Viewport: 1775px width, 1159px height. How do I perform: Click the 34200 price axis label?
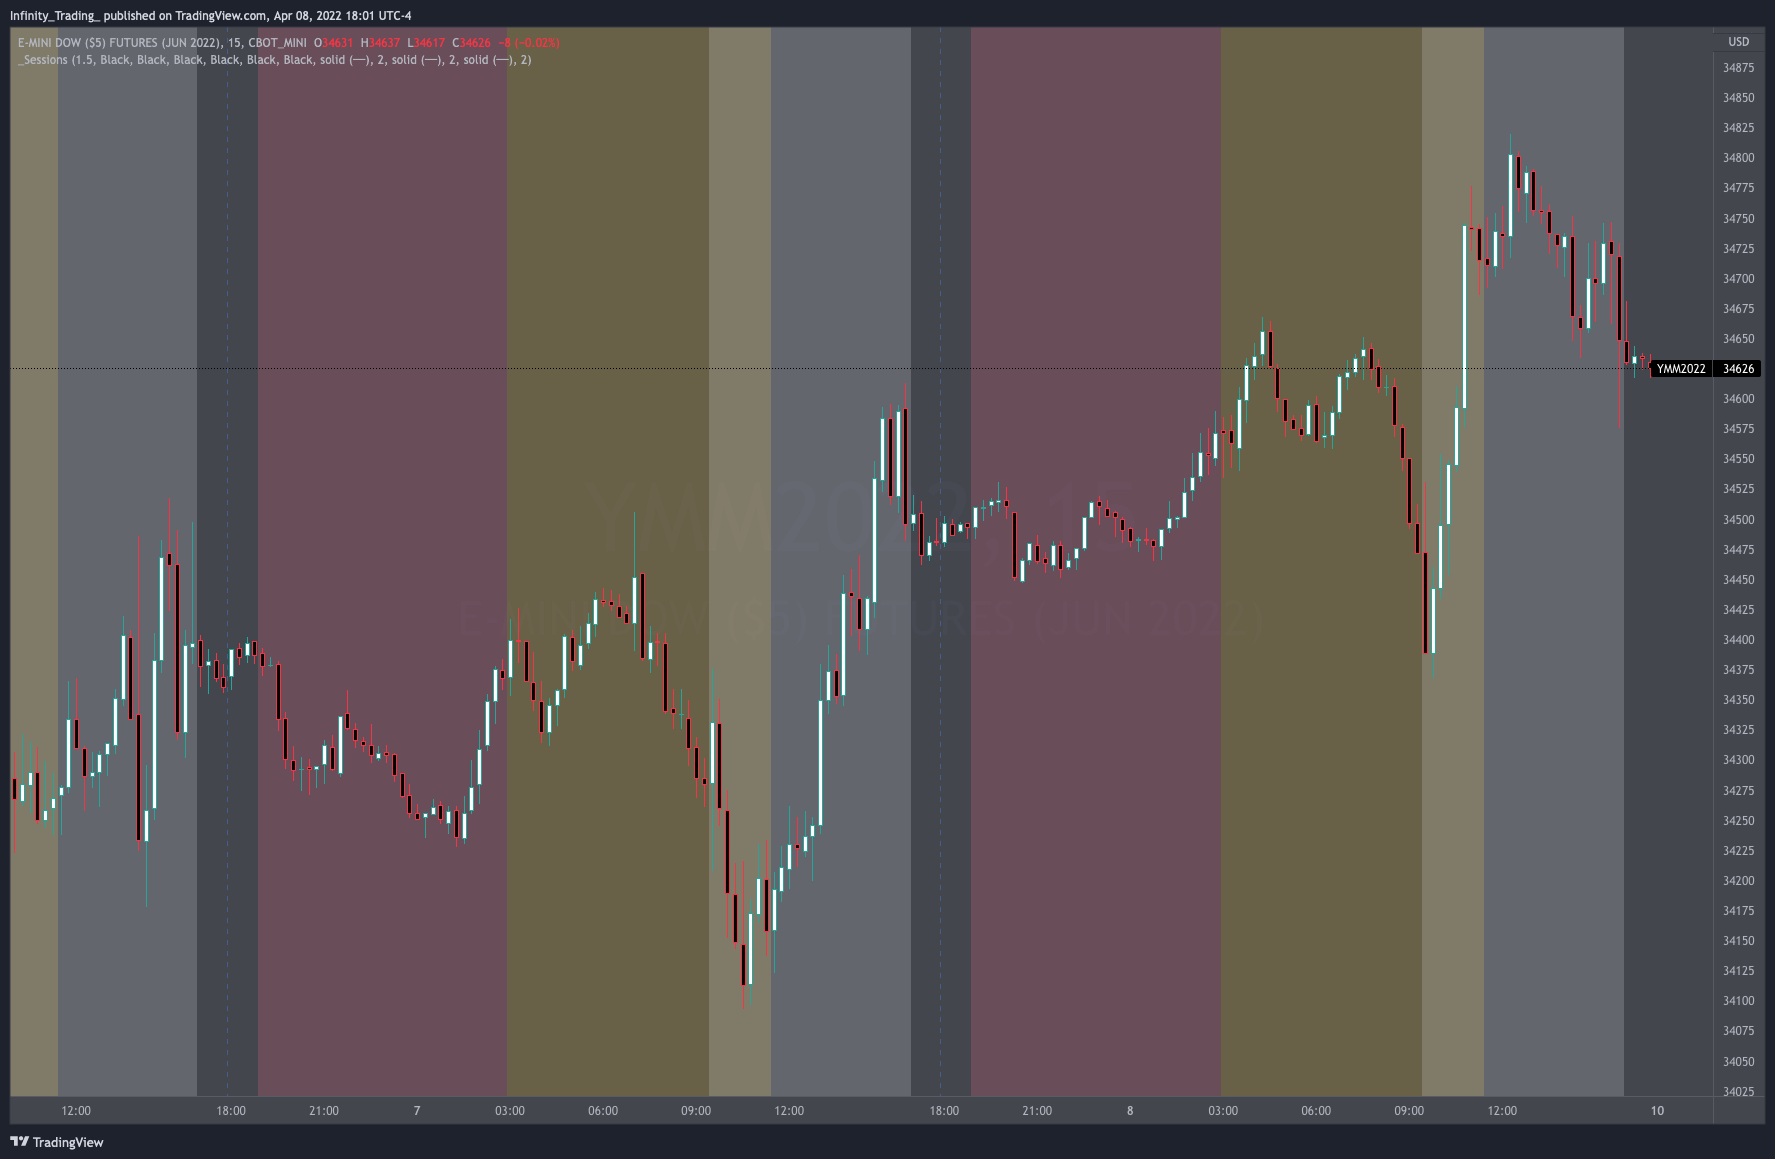1738,881
